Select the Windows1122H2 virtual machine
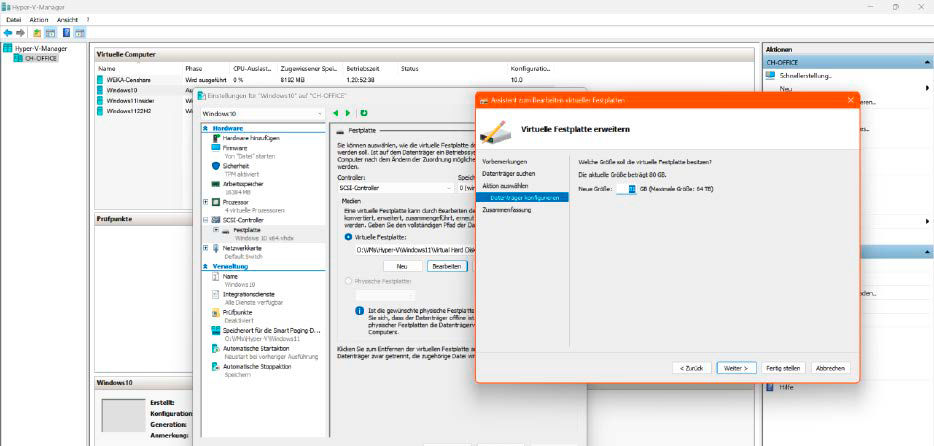This screenshot has width=934, height=446. tap(128, 111)
